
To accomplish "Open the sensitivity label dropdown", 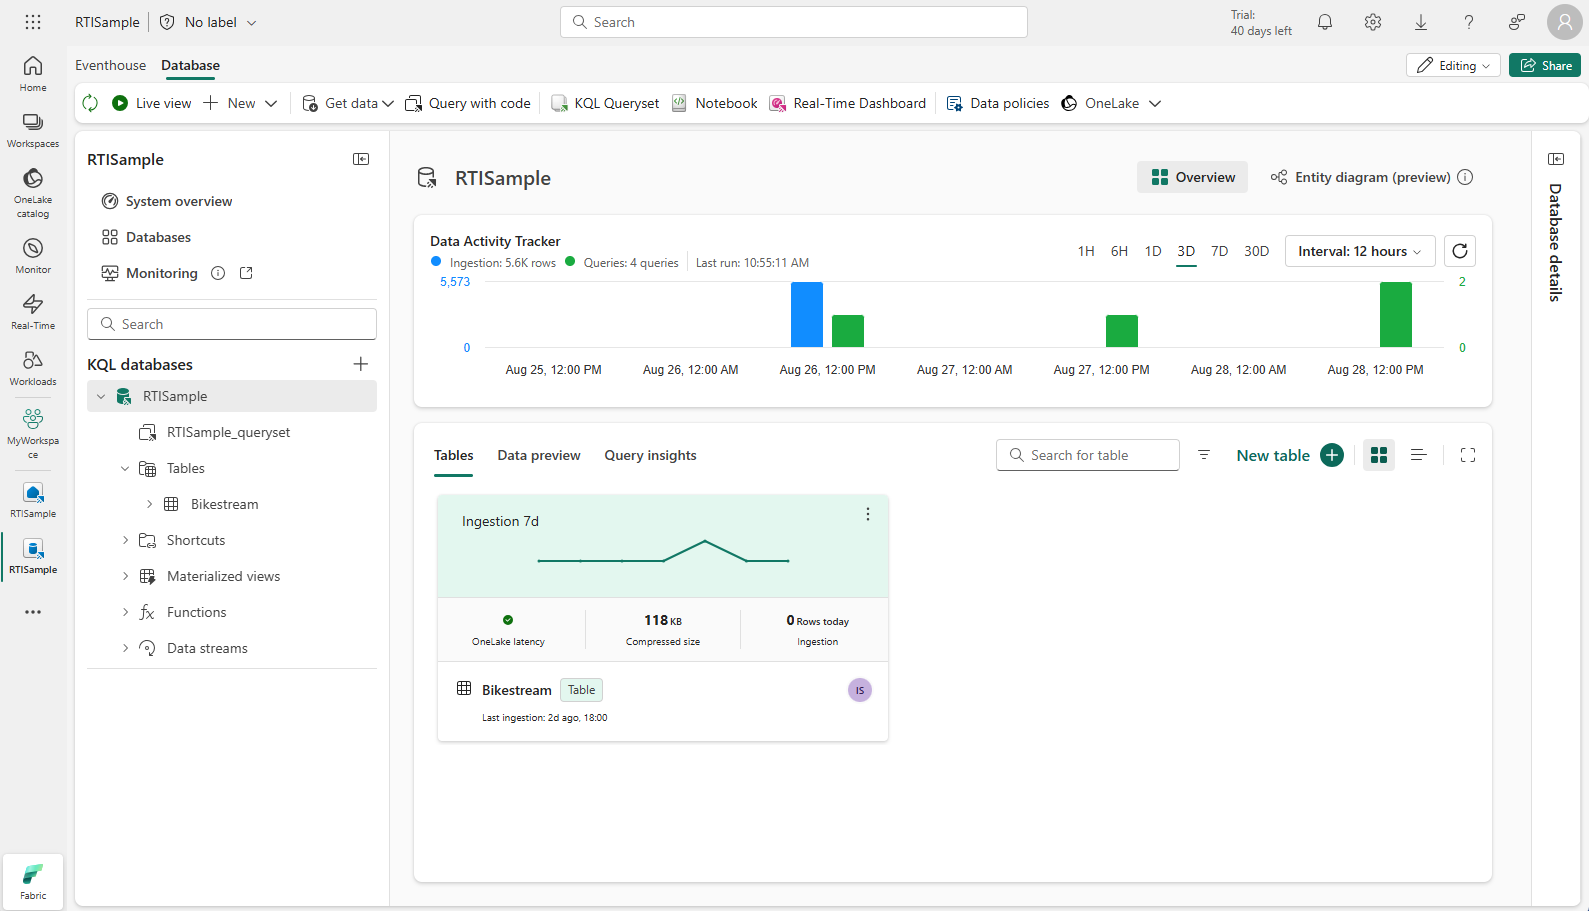I will click(209, 22).
